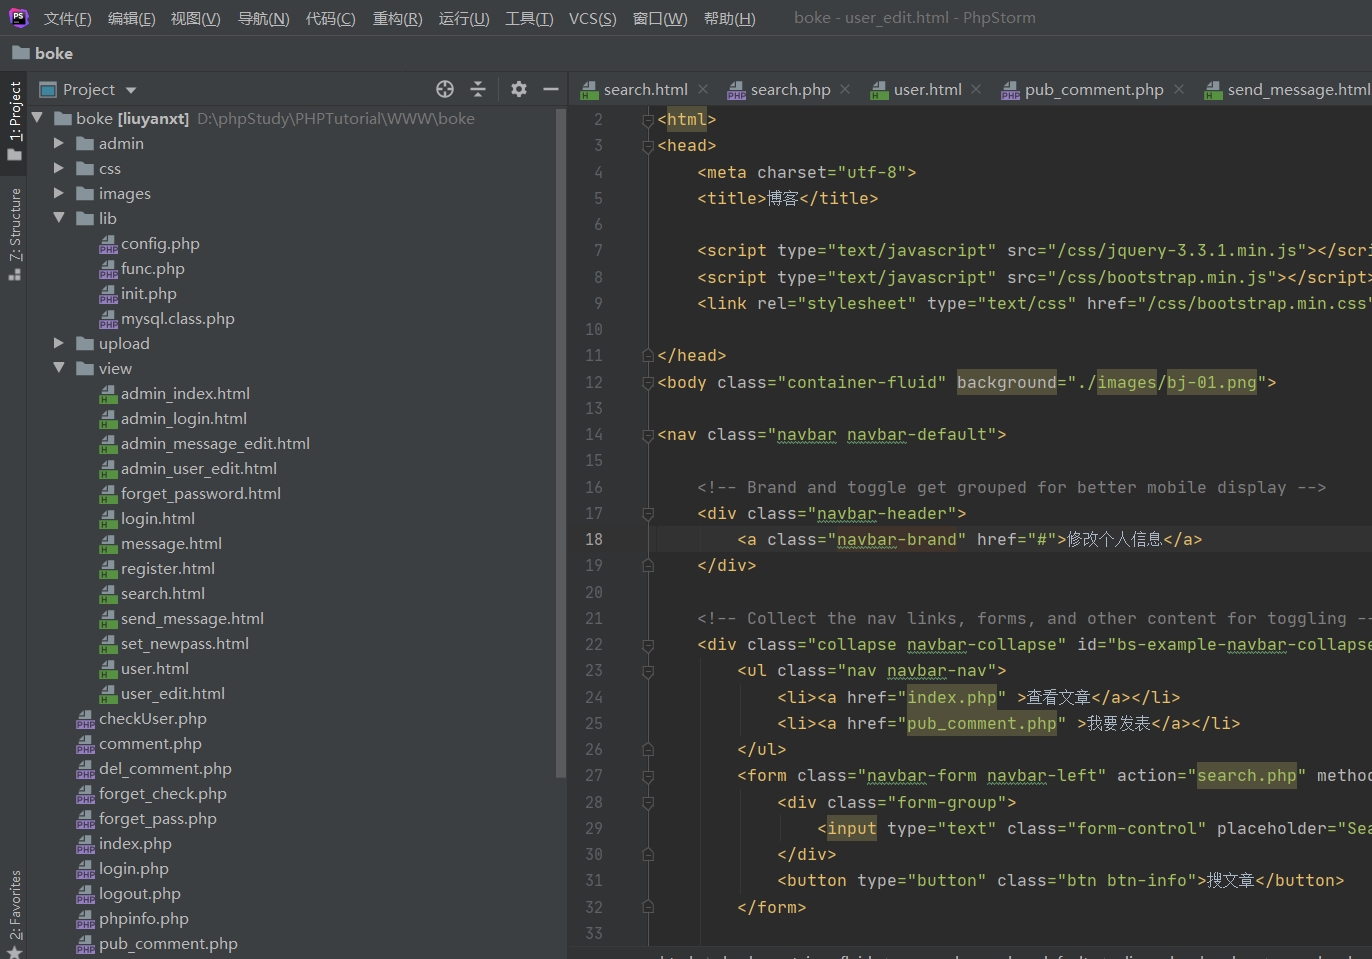The image size is (1372, 959).
Task: Open the 重构(R) menu
Action: [x=397, y=19]
